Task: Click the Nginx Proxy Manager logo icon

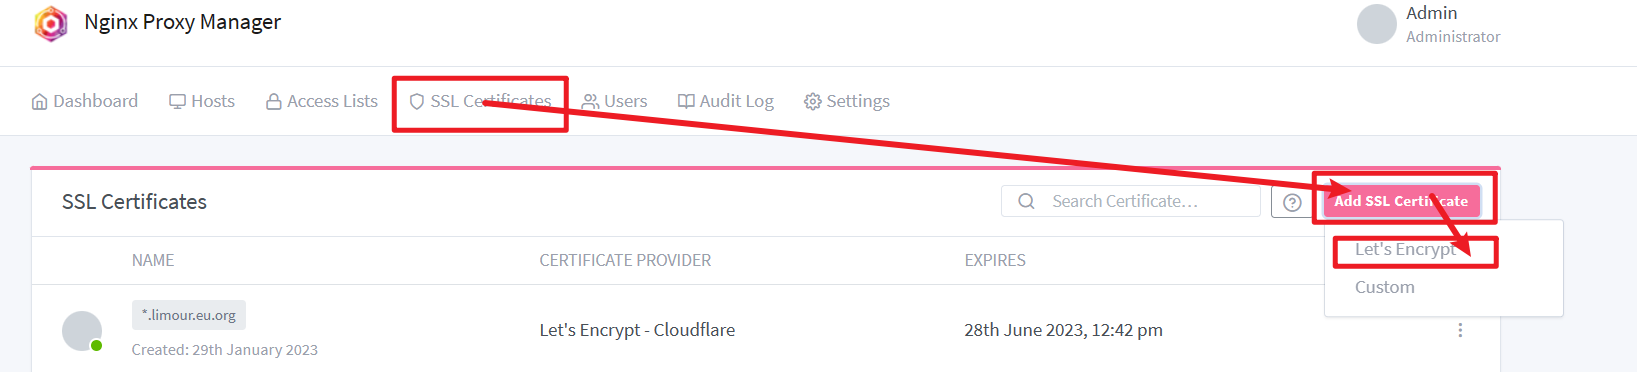Action: pos(51,24)
